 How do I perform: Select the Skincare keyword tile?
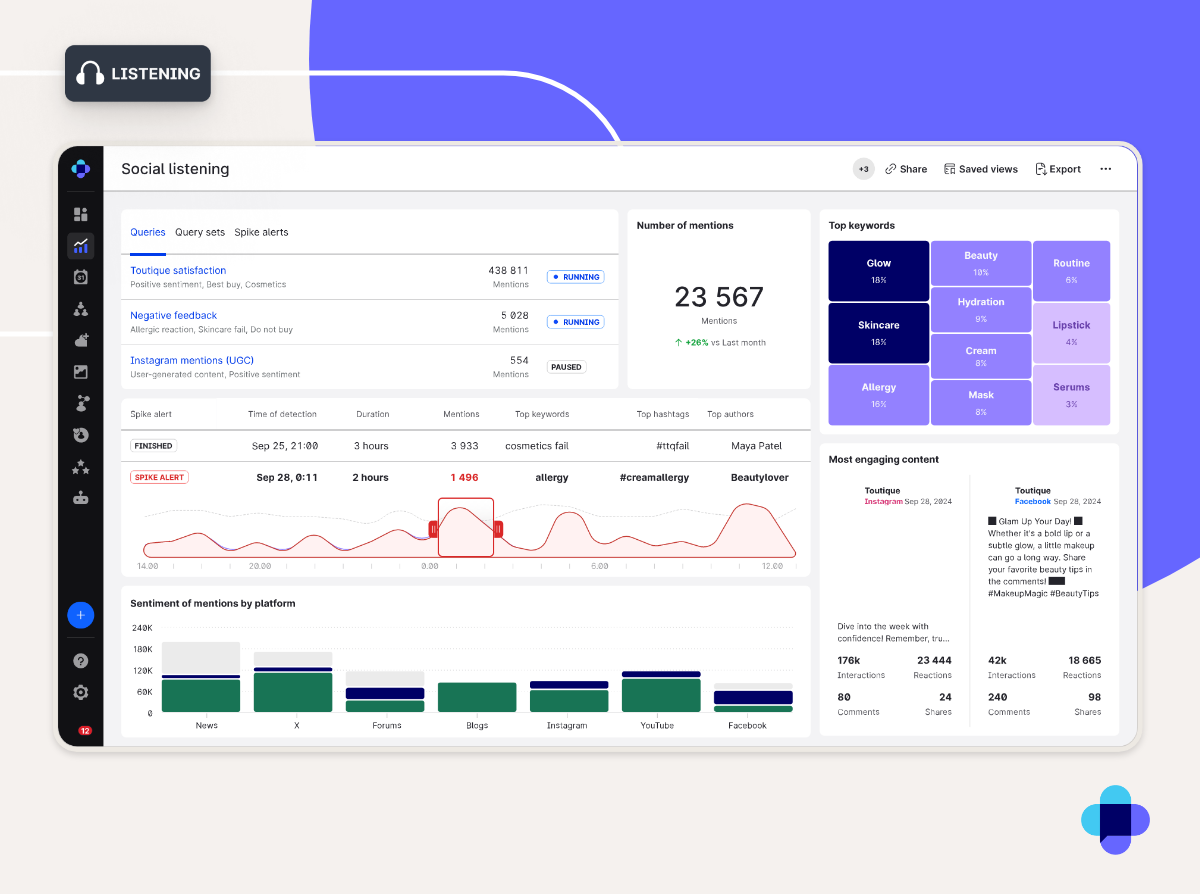[879, 333]
